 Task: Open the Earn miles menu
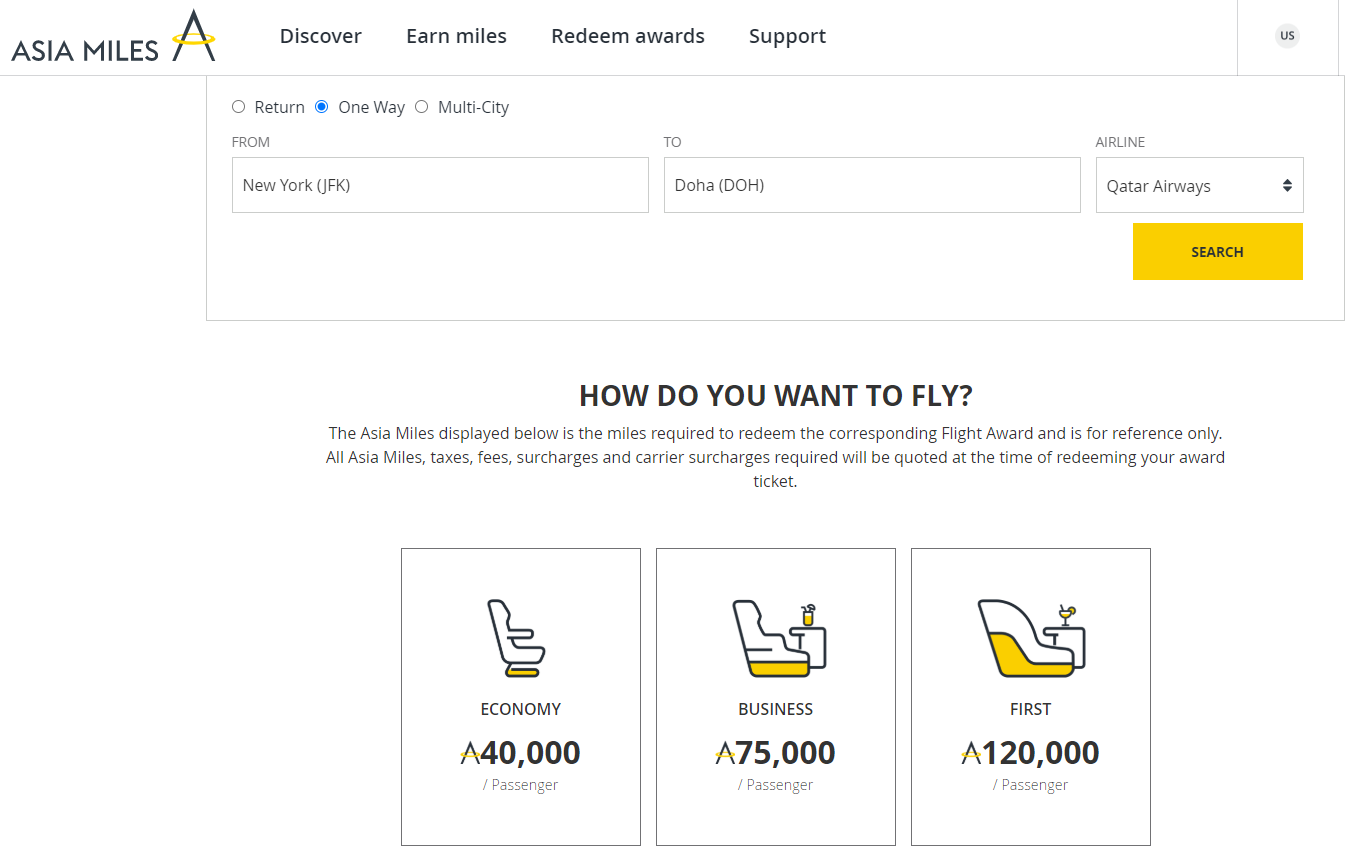pyautogui.click(x=456, y=36)
